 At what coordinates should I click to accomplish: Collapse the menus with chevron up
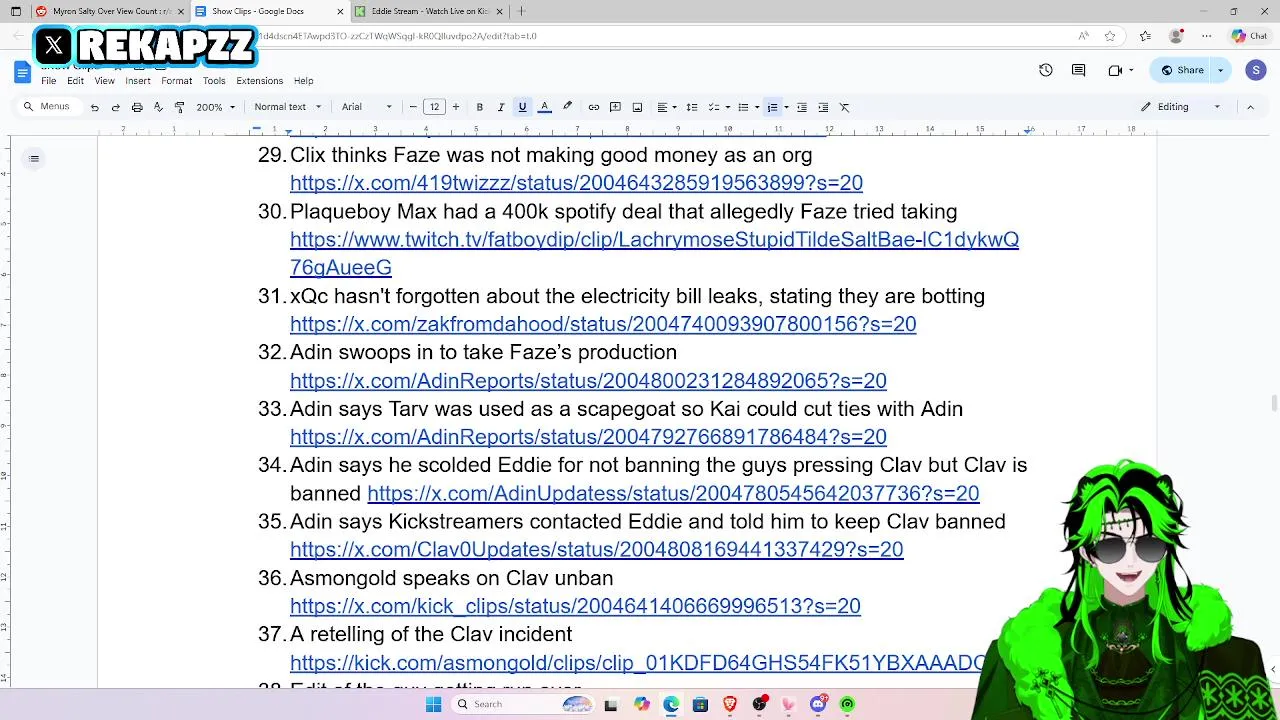1250,107
